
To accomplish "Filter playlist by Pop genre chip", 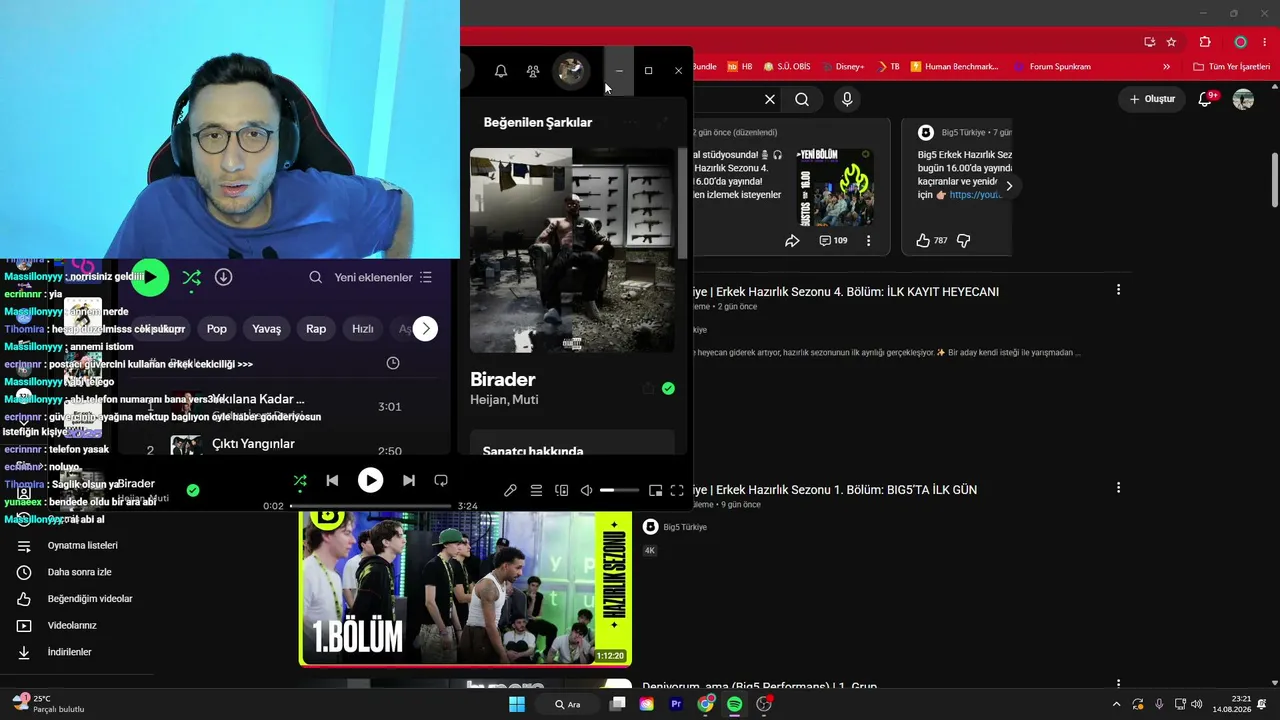I will click(217, 329).
